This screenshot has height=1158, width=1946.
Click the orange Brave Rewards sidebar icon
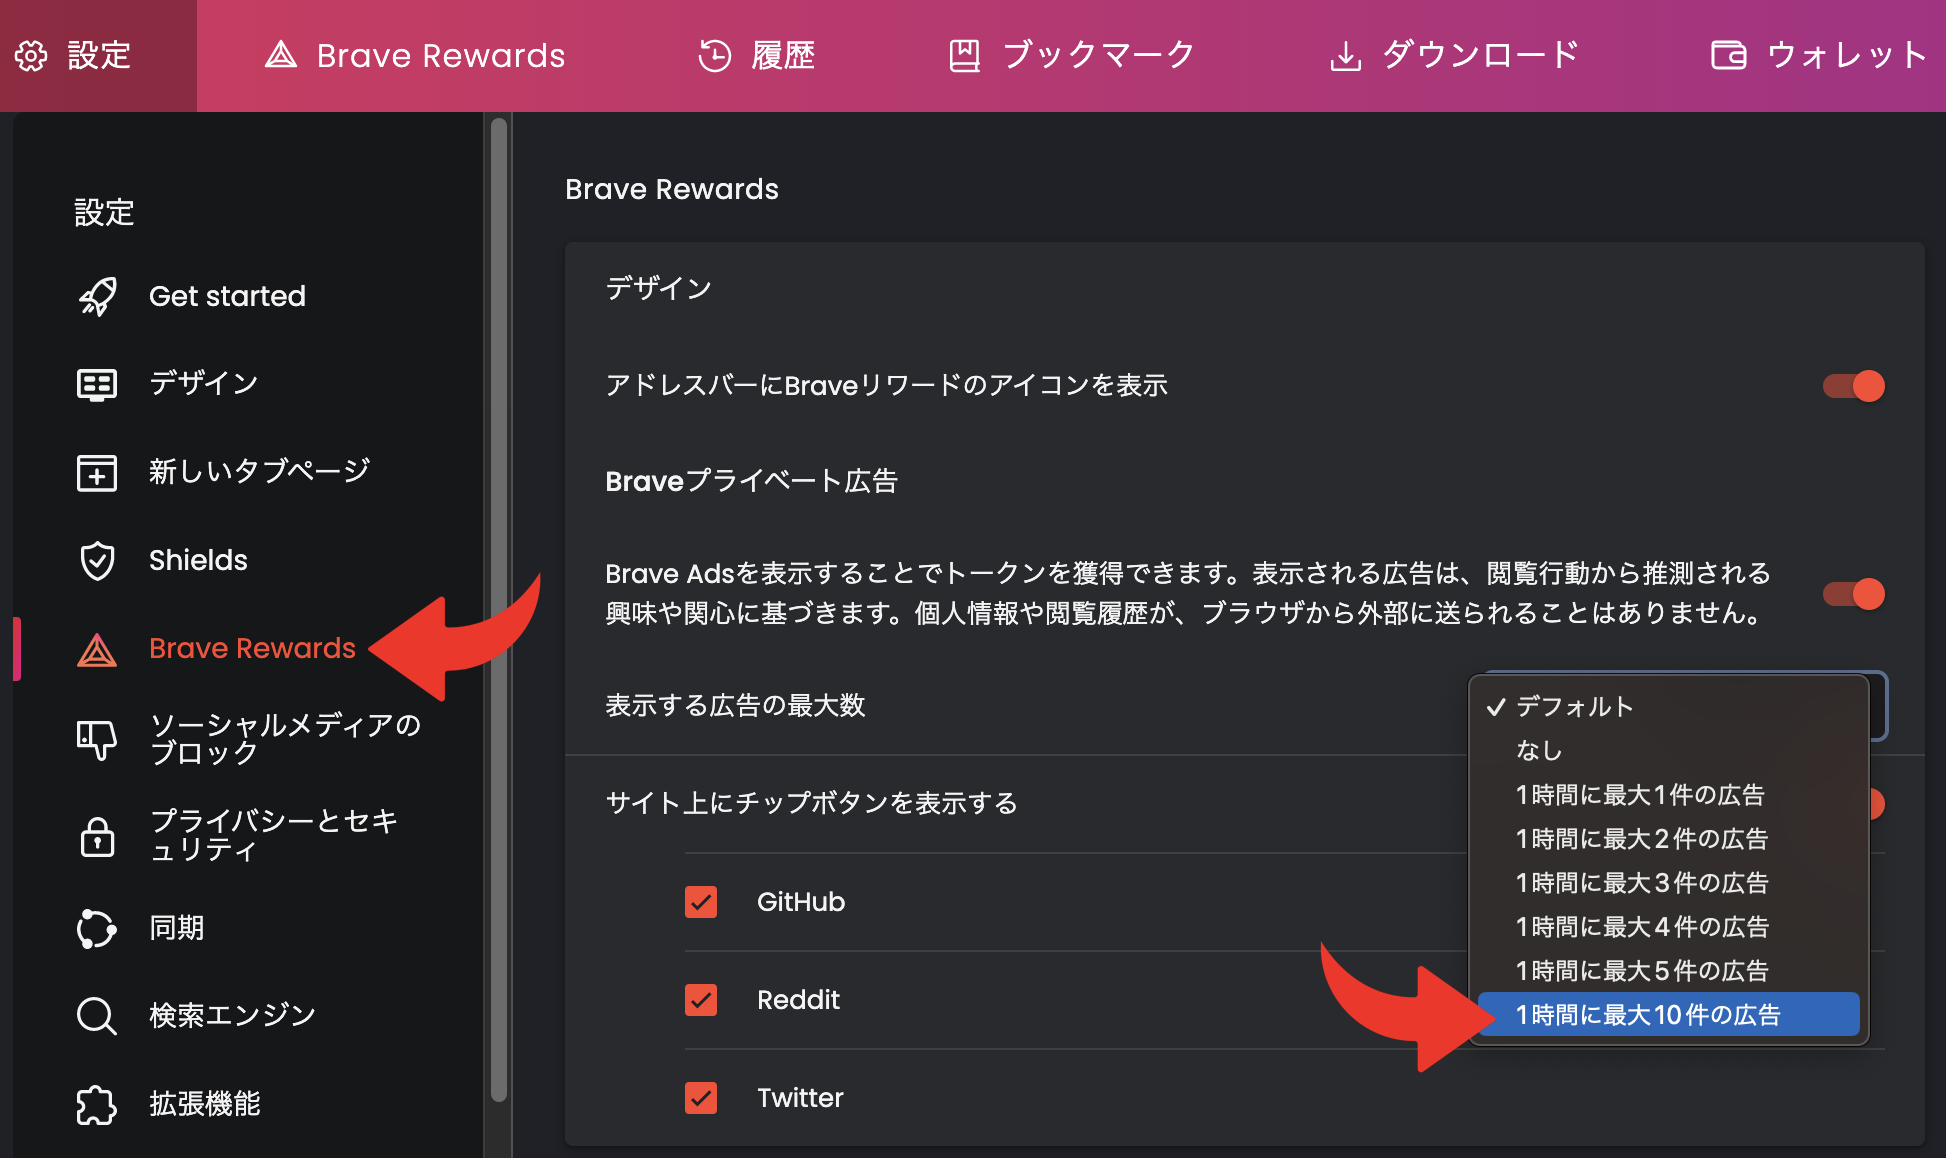coord(97,650)
